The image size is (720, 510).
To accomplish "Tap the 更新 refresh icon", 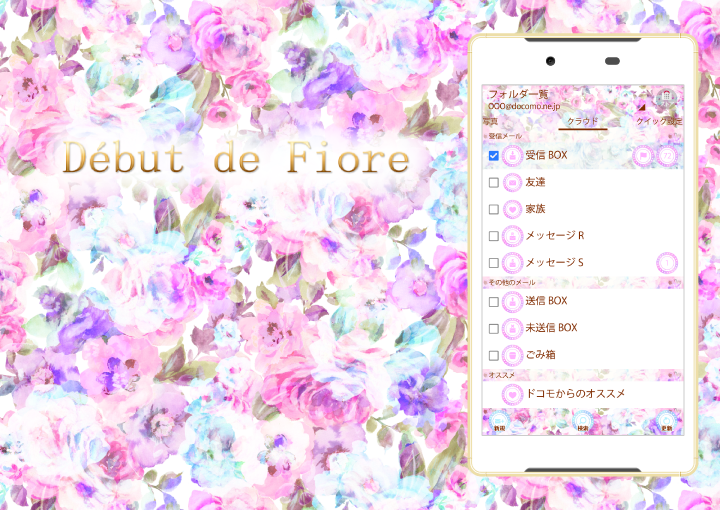I will [667, 423].
